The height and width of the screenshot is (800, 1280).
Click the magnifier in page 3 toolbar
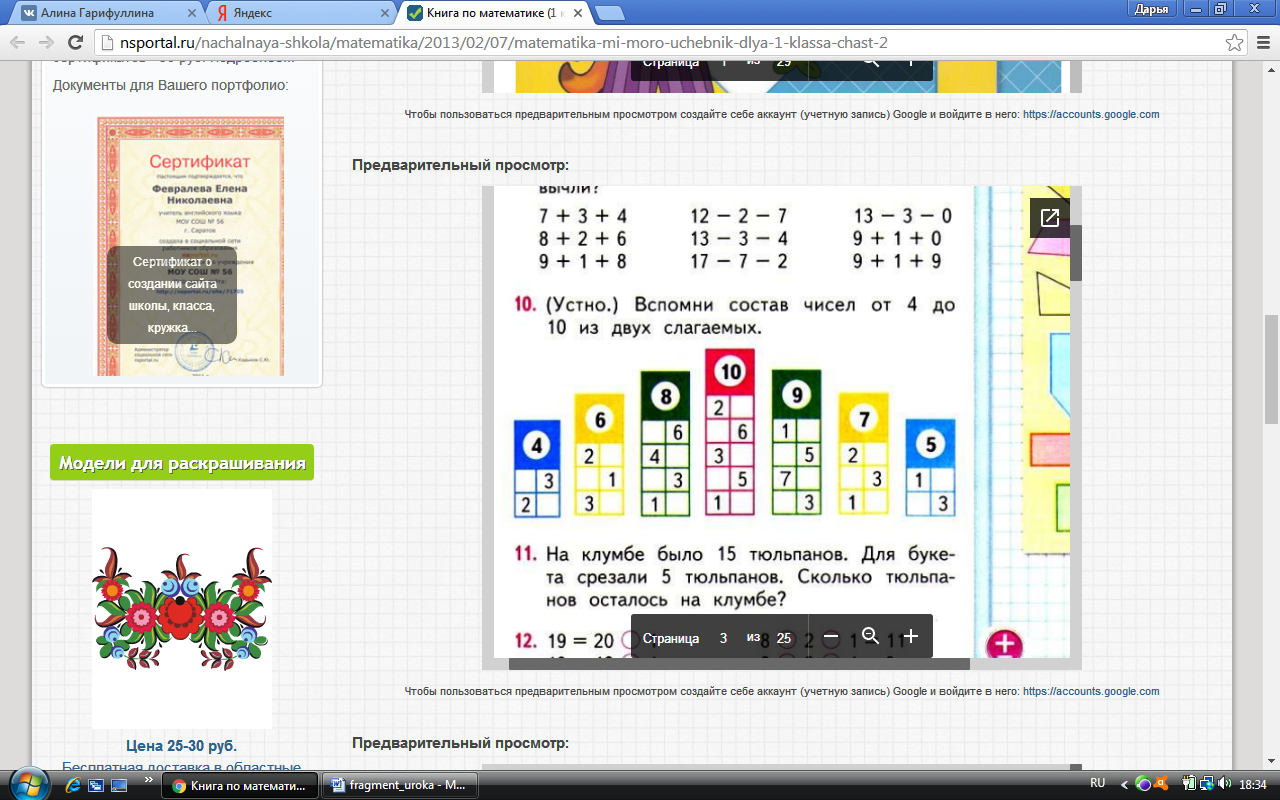[x=870, y=636]
